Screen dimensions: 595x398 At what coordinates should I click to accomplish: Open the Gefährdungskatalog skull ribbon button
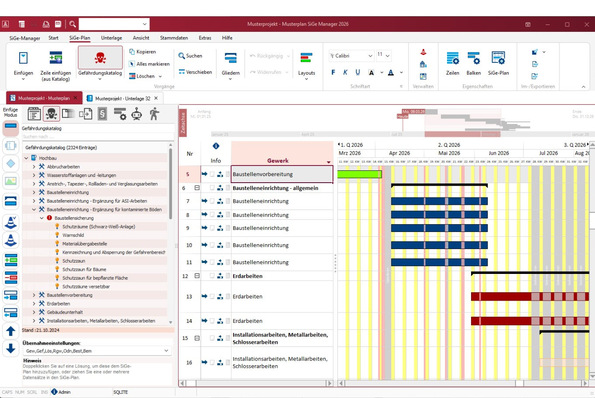100,58
